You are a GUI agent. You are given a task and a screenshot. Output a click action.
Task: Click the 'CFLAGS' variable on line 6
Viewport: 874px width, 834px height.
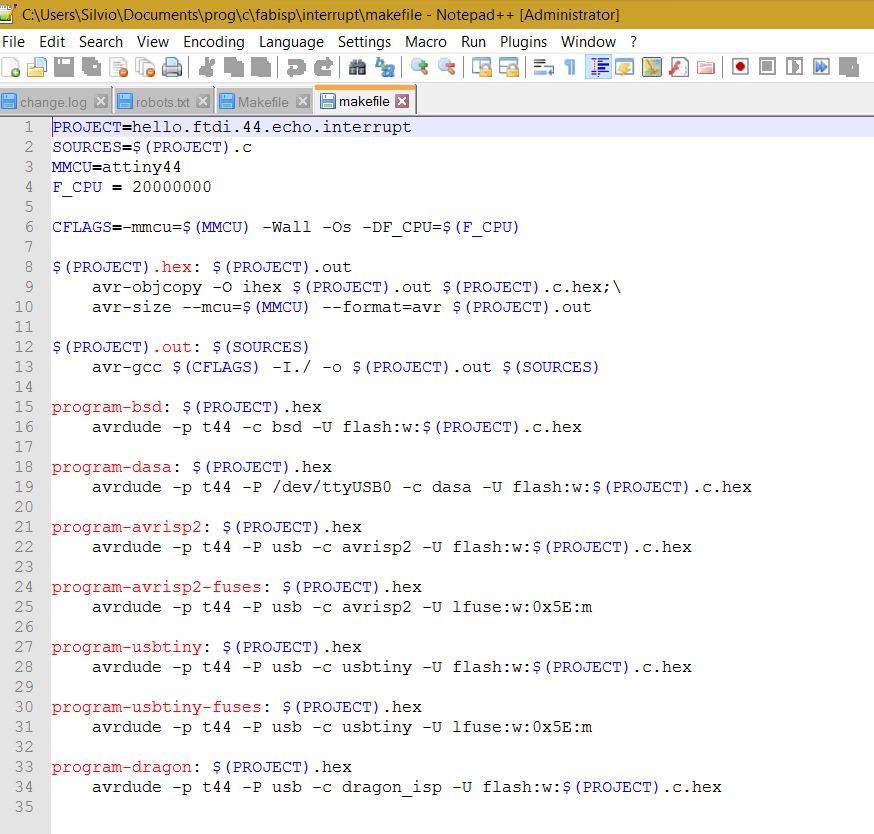tap(82, 227)
